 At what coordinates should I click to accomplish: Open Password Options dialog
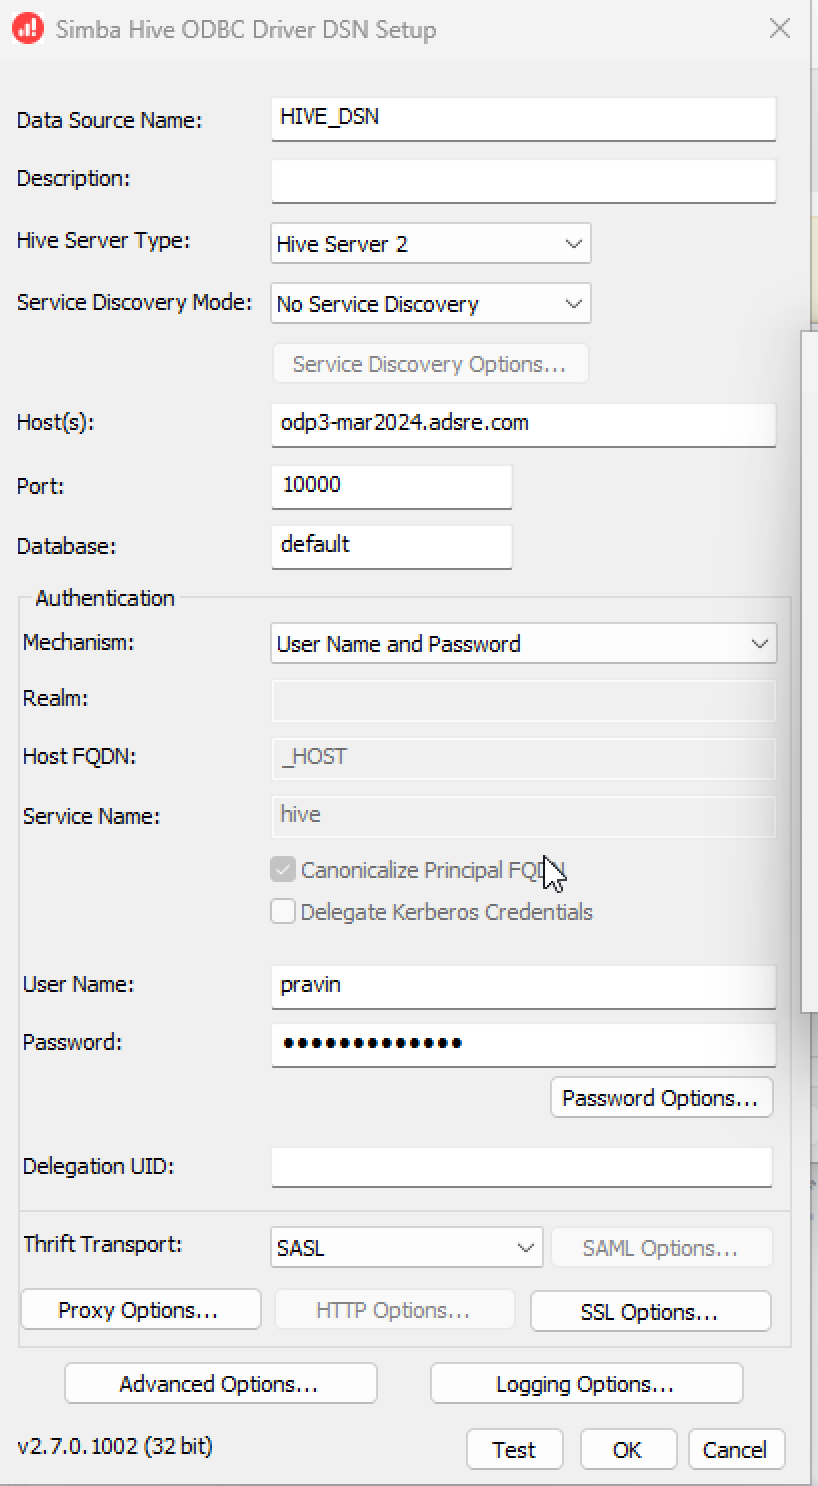(661, 1098)
